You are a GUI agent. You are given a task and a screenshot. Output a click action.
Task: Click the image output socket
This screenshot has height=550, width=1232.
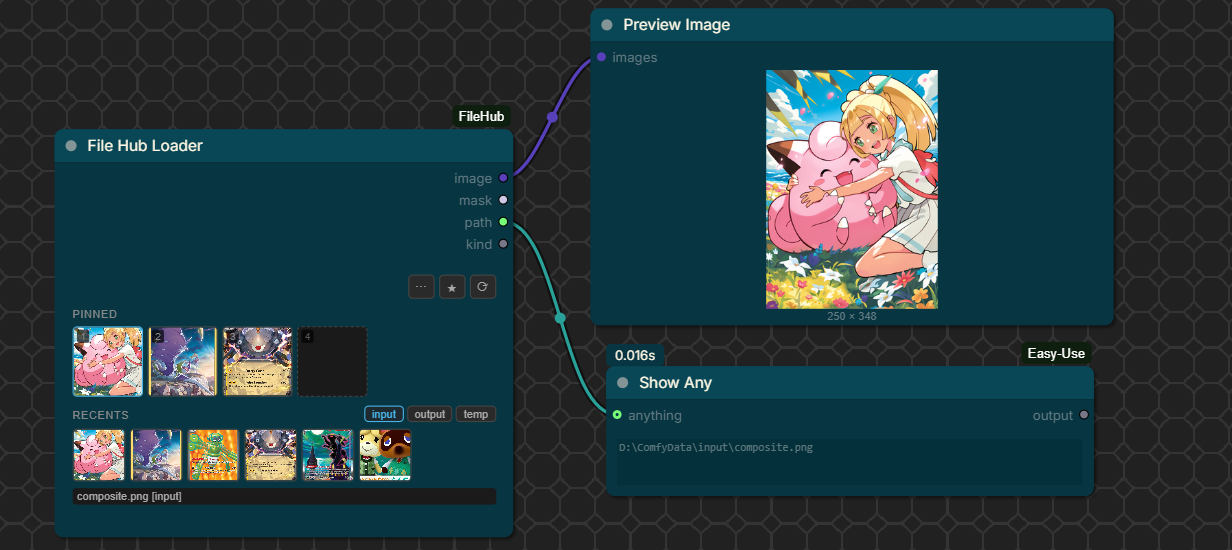point(503,178)
